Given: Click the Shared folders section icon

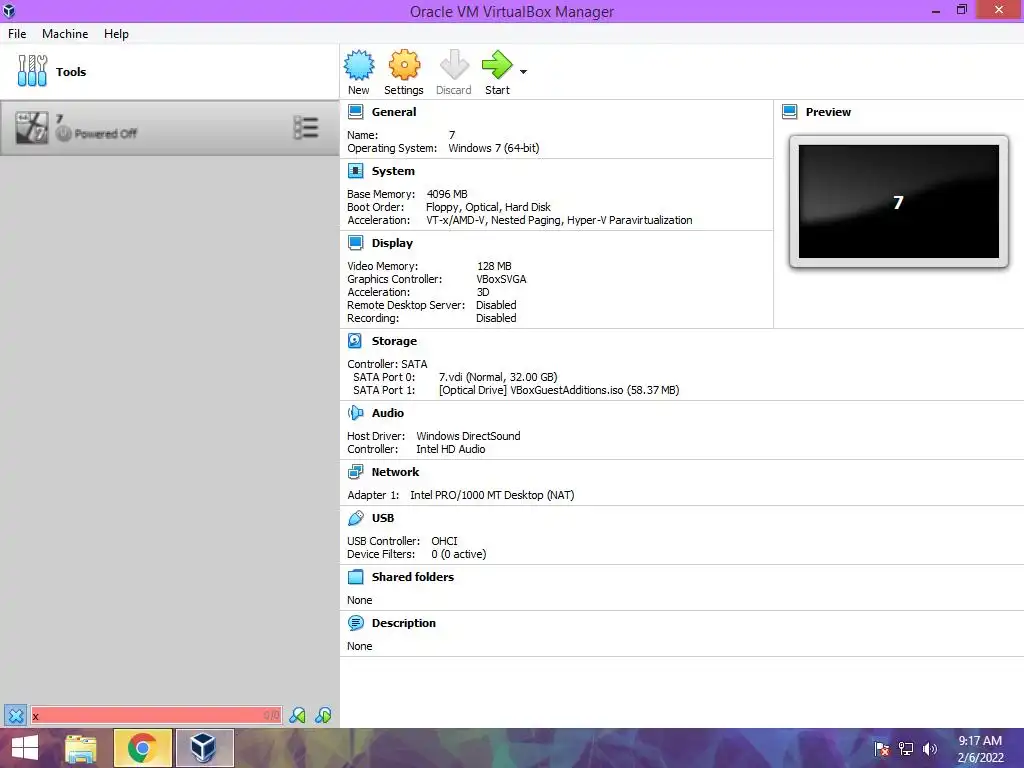Looking at the screenshot, I should (355, 577).
